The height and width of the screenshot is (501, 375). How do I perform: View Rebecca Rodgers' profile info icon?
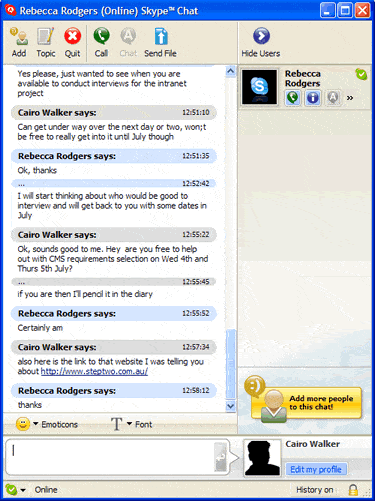[x=313, y=98]
